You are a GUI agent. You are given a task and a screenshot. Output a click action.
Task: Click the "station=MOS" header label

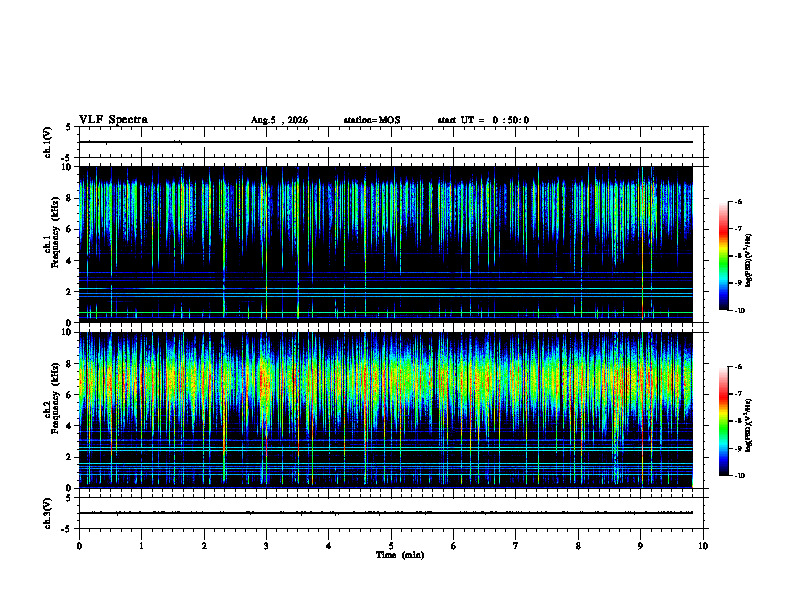[x=372, y=120]
